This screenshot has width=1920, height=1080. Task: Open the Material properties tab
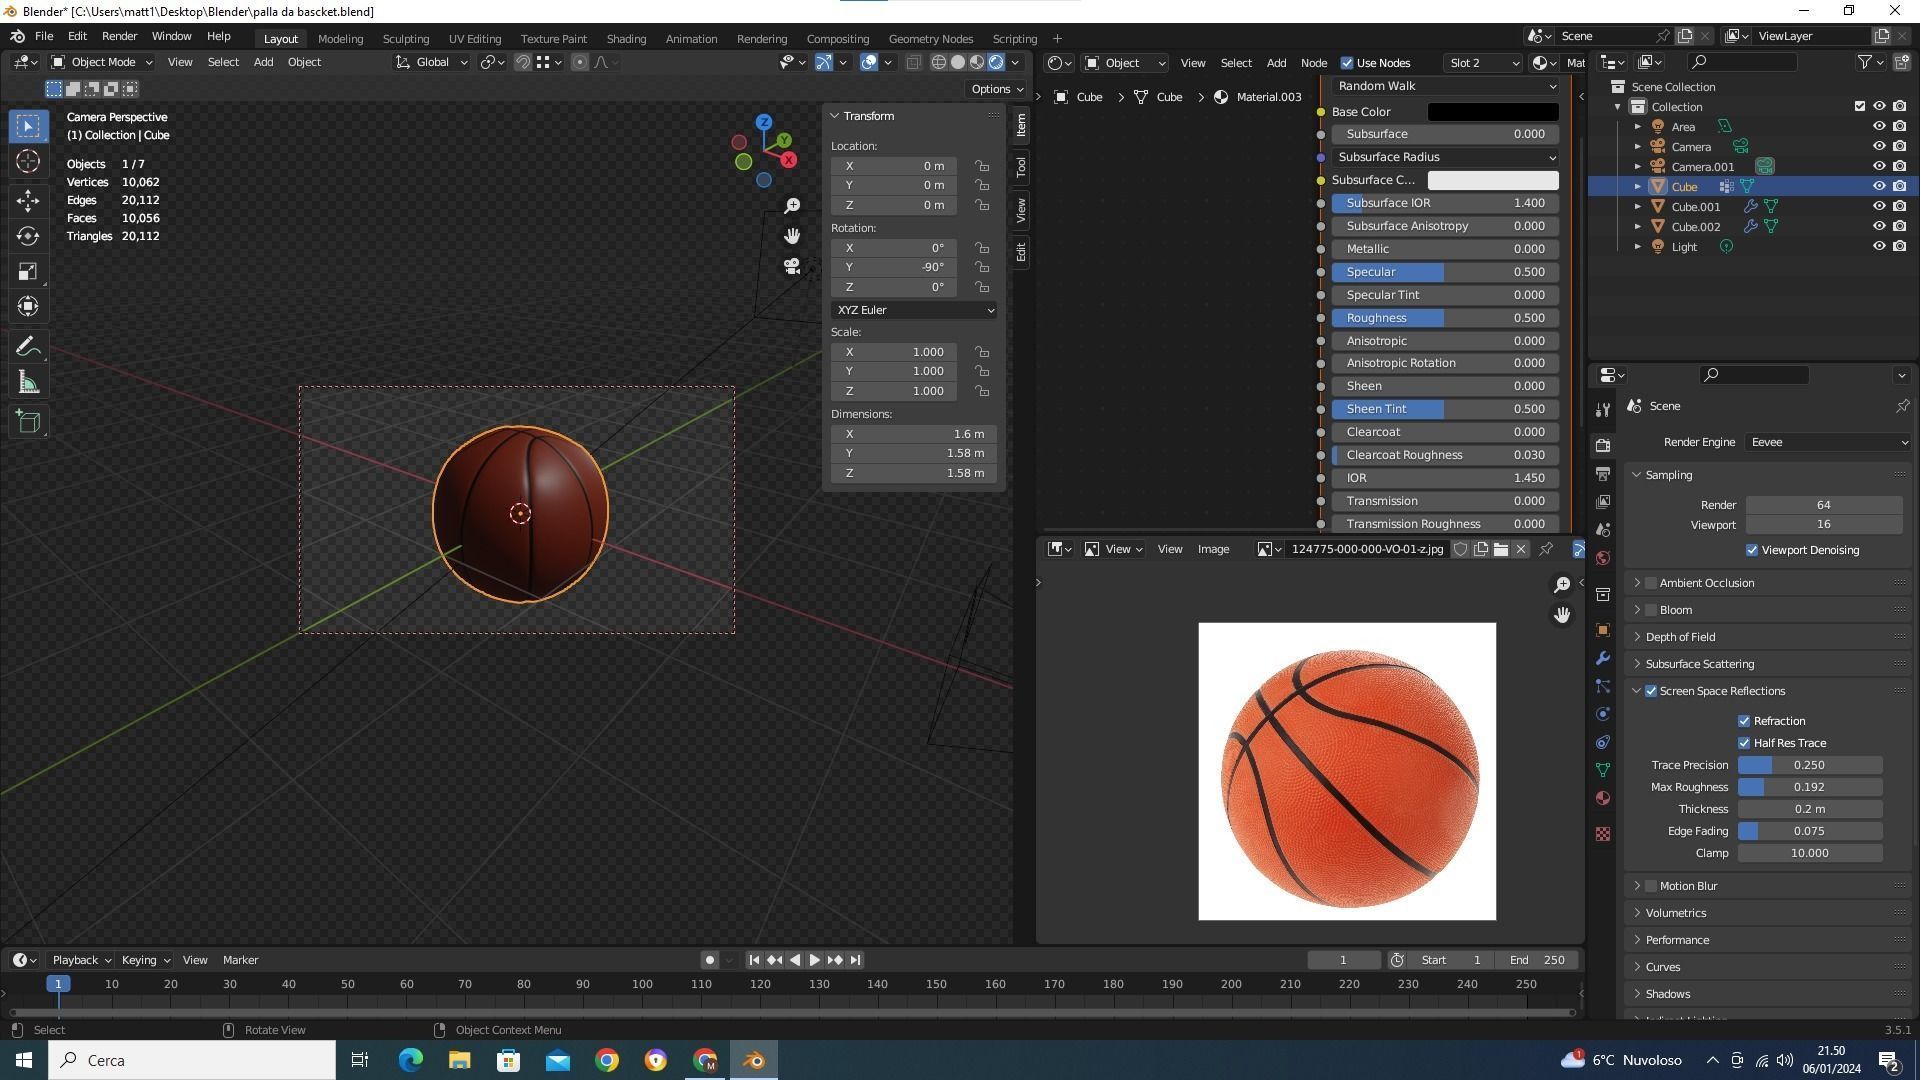click(x=1603, y=798)
